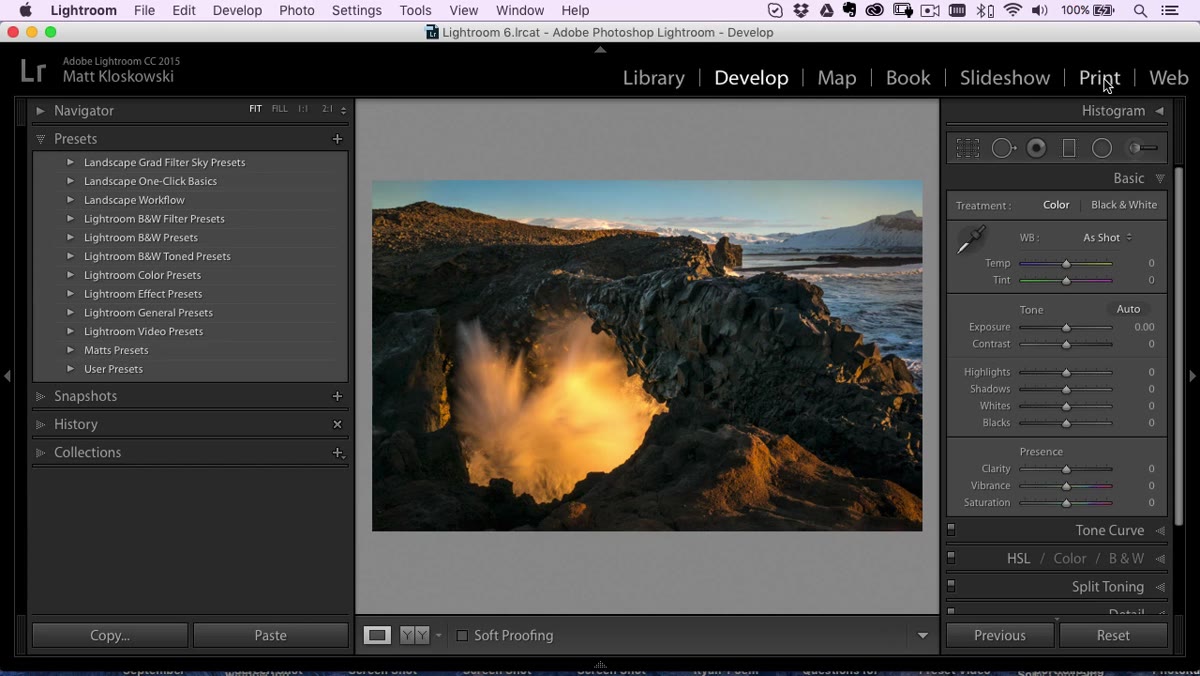Clear History with the X icon
This screenshot has width=1200, height=676.
click(337, 424)
